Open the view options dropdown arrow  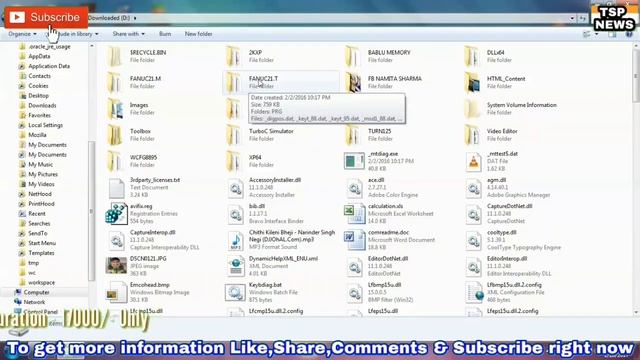[597, 34]
